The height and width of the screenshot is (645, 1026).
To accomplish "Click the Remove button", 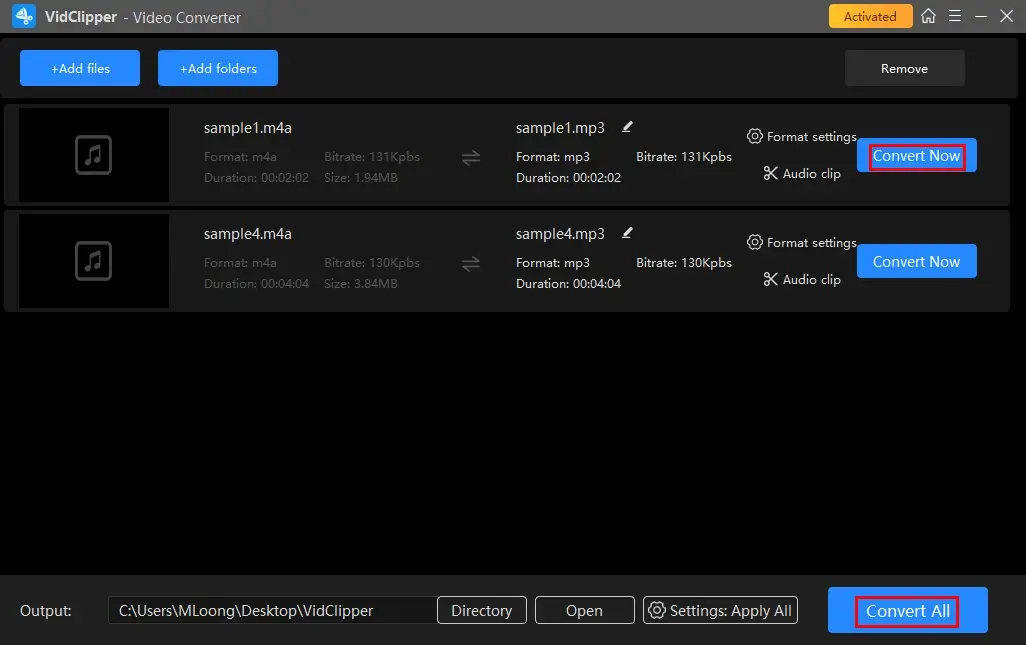I will pos(904,69).
